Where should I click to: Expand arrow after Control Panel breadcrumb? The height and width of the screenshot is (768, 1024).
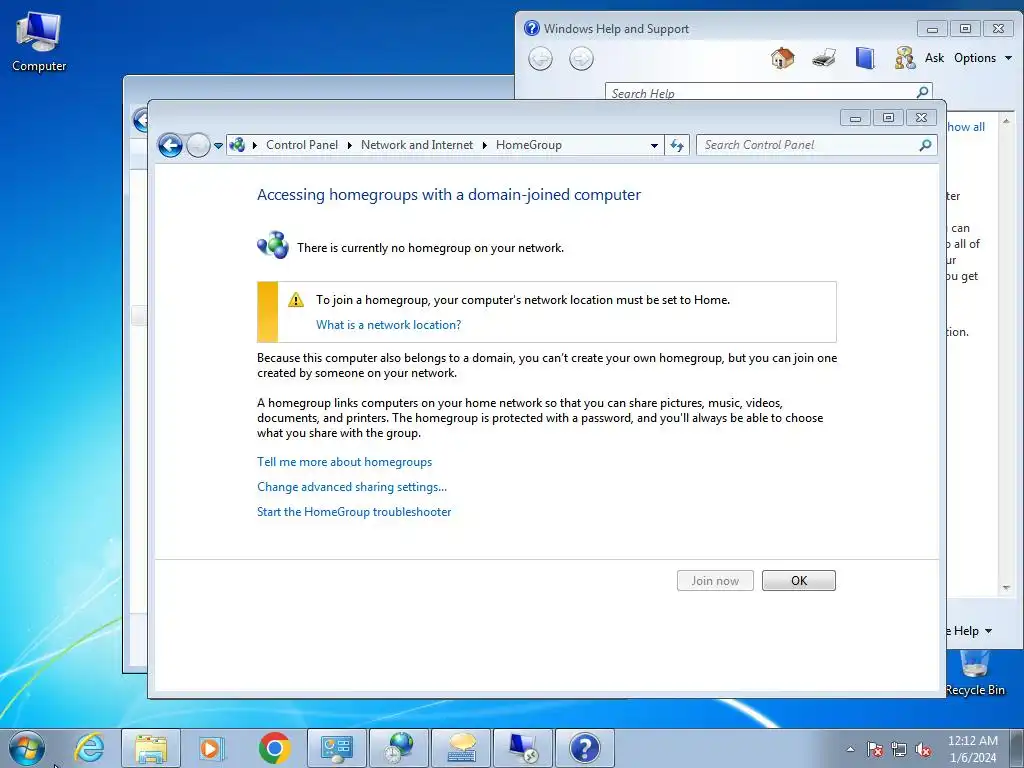349,145
